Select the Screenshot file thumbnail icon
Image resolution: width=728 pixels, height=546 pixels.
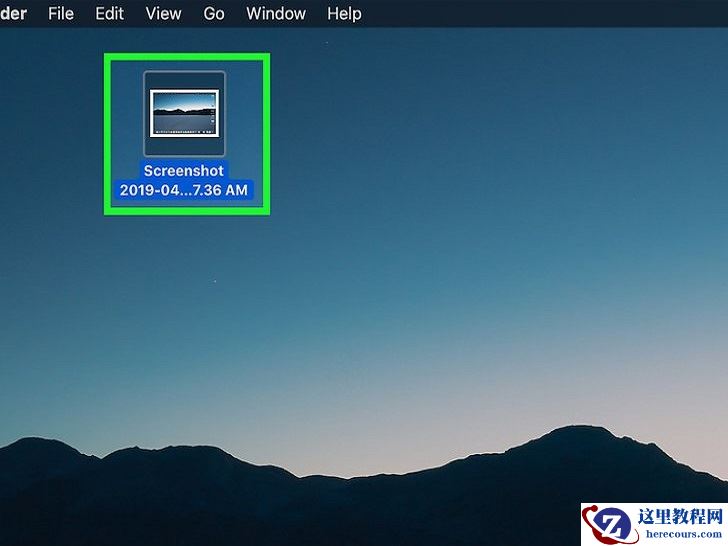(184, 114)
